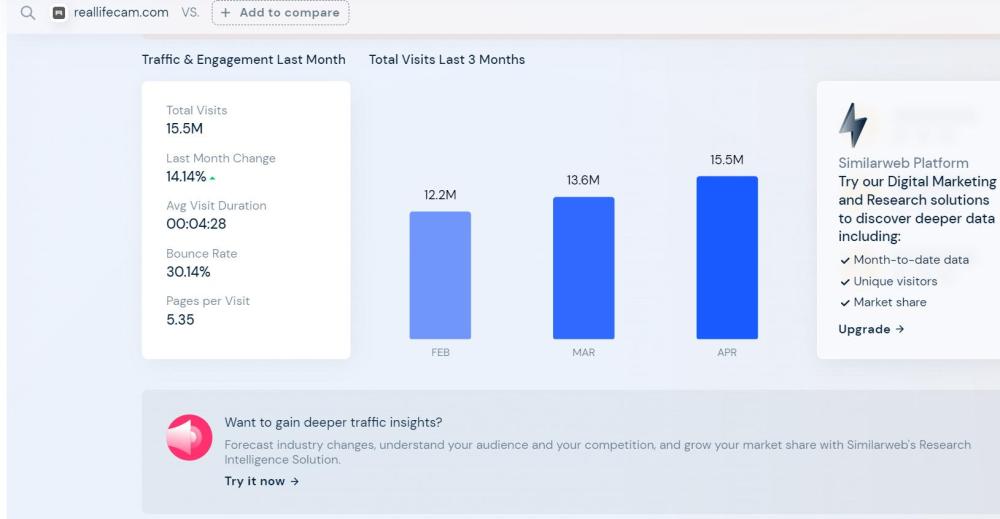The height and width of the screenshot is (519, 1000).
Task: Click the checkmark next to Month-to-date data
Action: (845, 260)
